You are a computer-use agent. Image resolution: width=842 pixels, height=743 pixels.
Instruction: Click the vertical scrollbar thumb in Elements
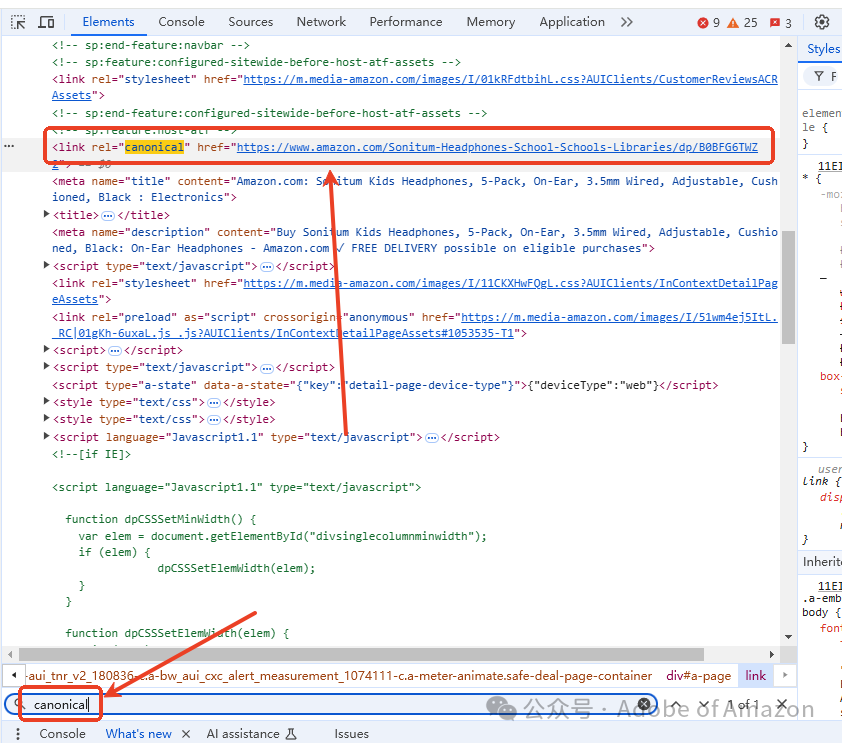[x=788, y=287]
